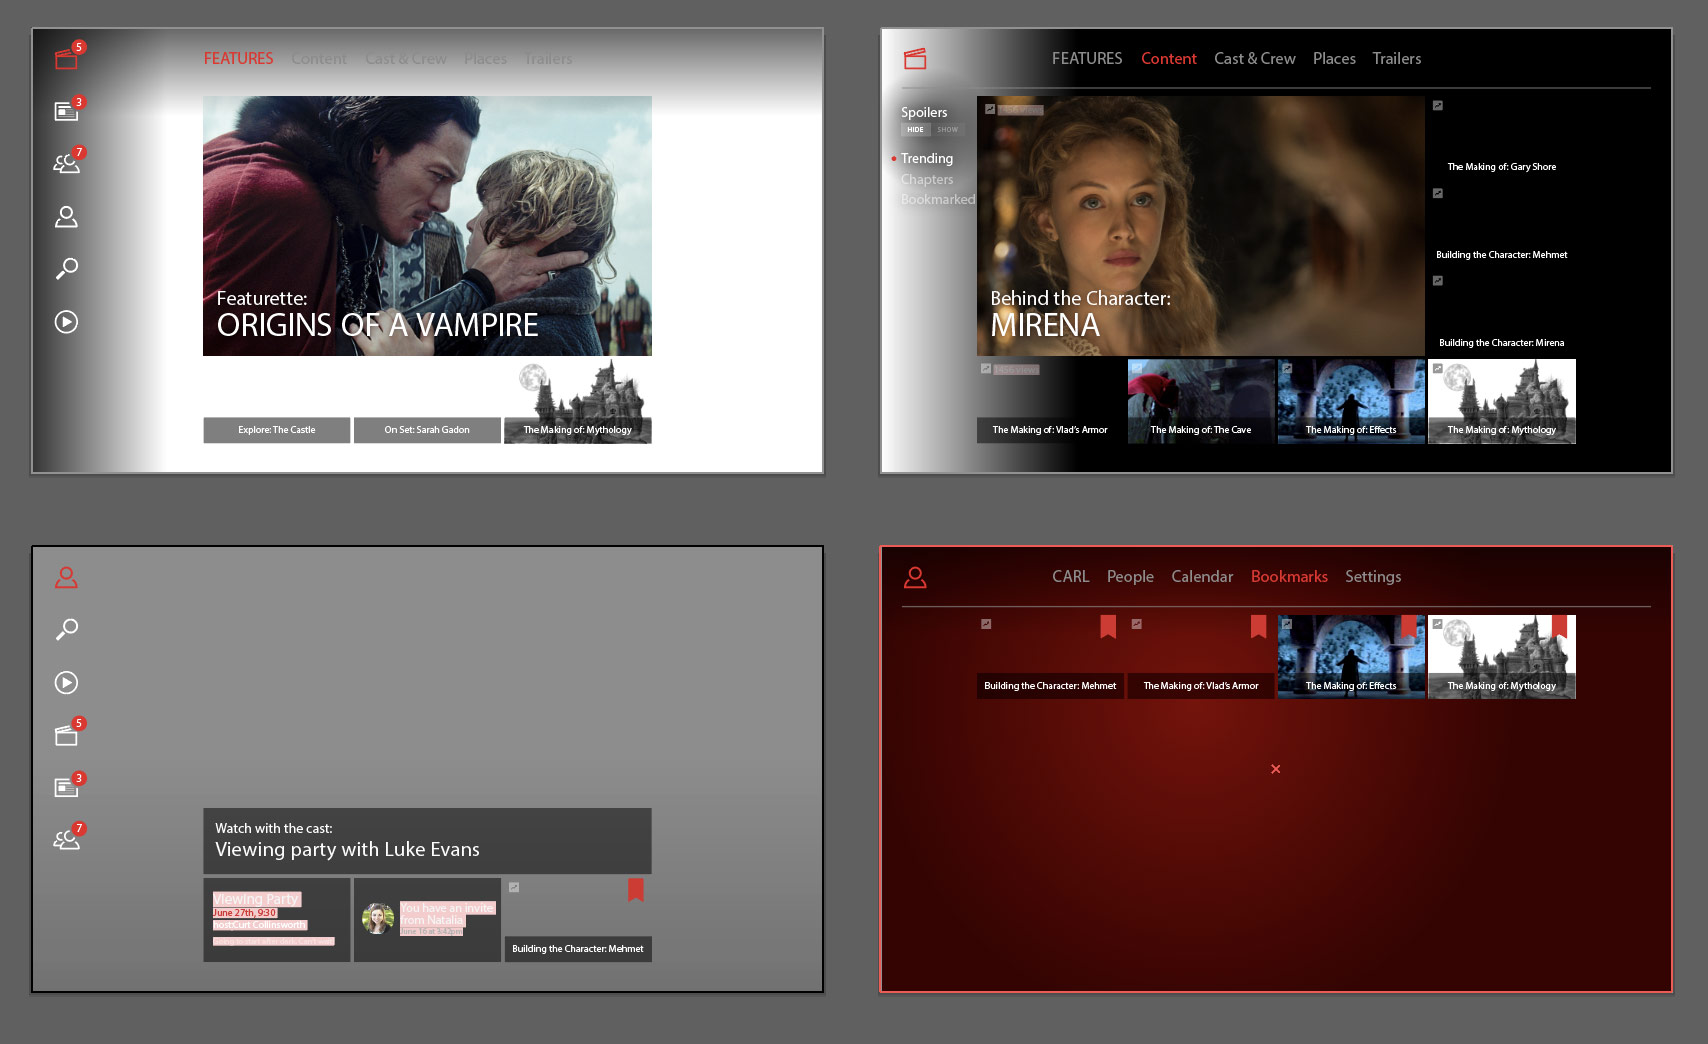Open the Calendar tab on Bookmarks screen
Image resolution: width=1708 pixels, height=1044 pixels.
(1202, 577)
